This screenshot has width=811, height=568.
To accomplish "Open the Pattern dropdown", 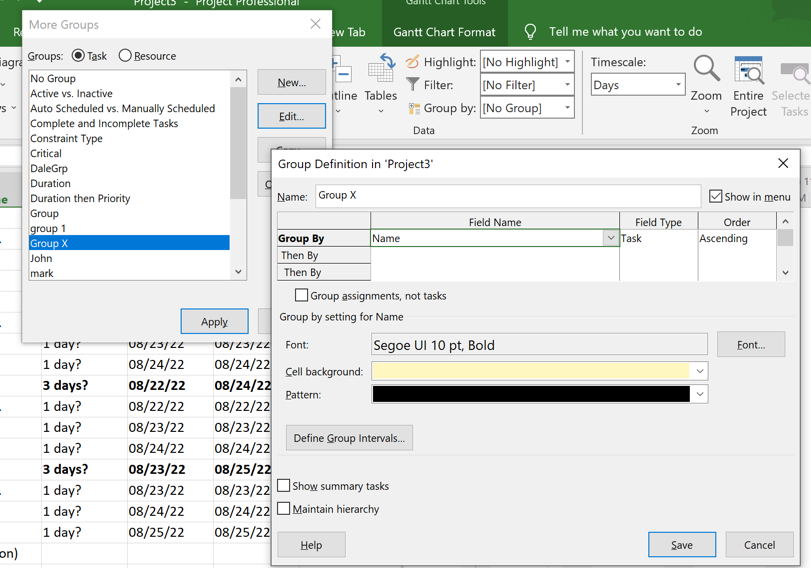I will coord(700,394).
